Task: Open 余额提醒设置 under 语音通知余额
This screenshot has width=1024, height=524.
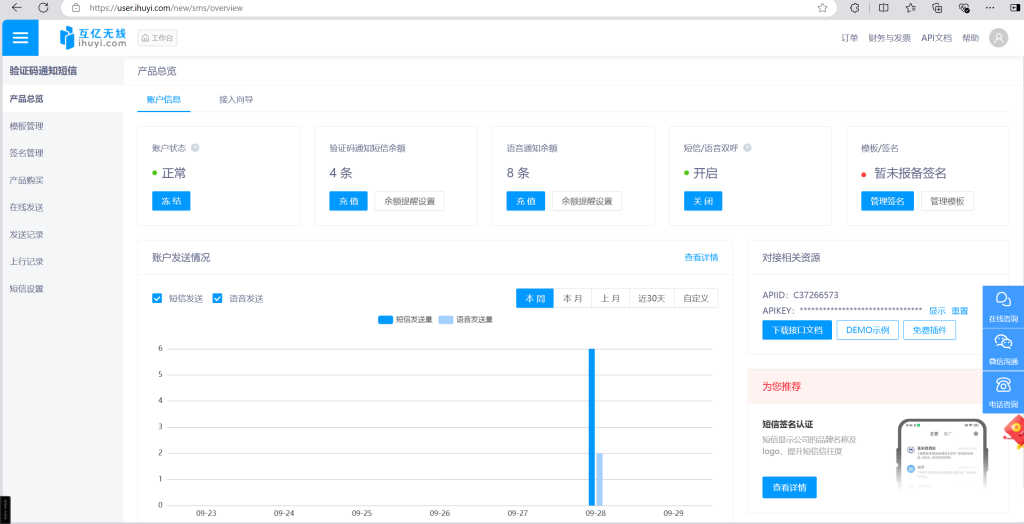Action: click(587, 201)
